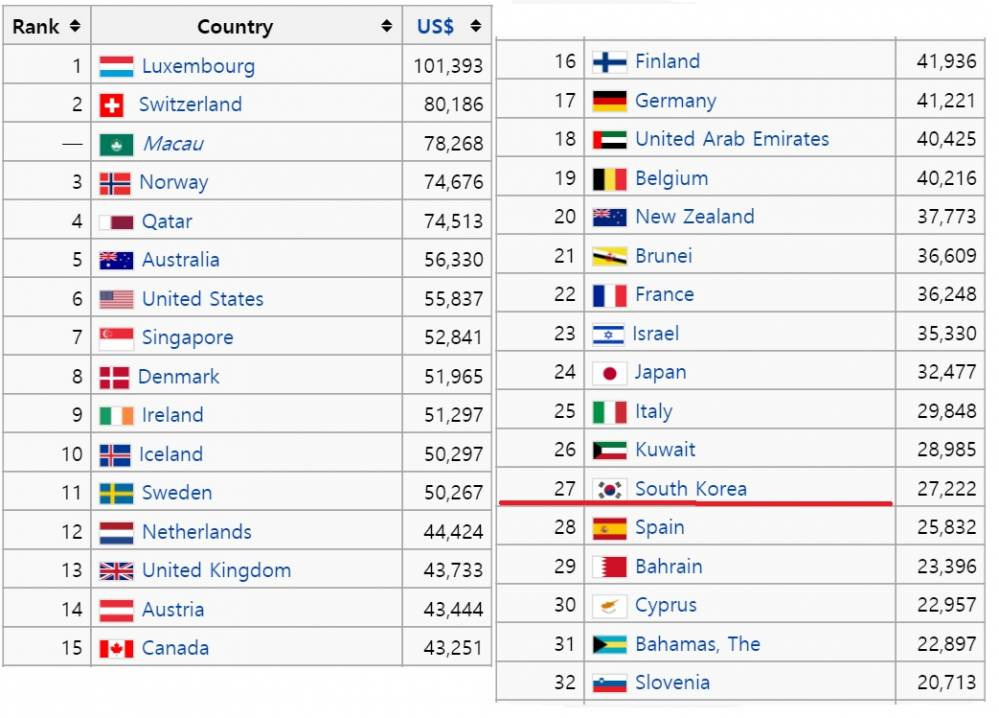Click the Norway flag icon
The image size is (999, 718).
pyautogui.click(x=115, y=183)
